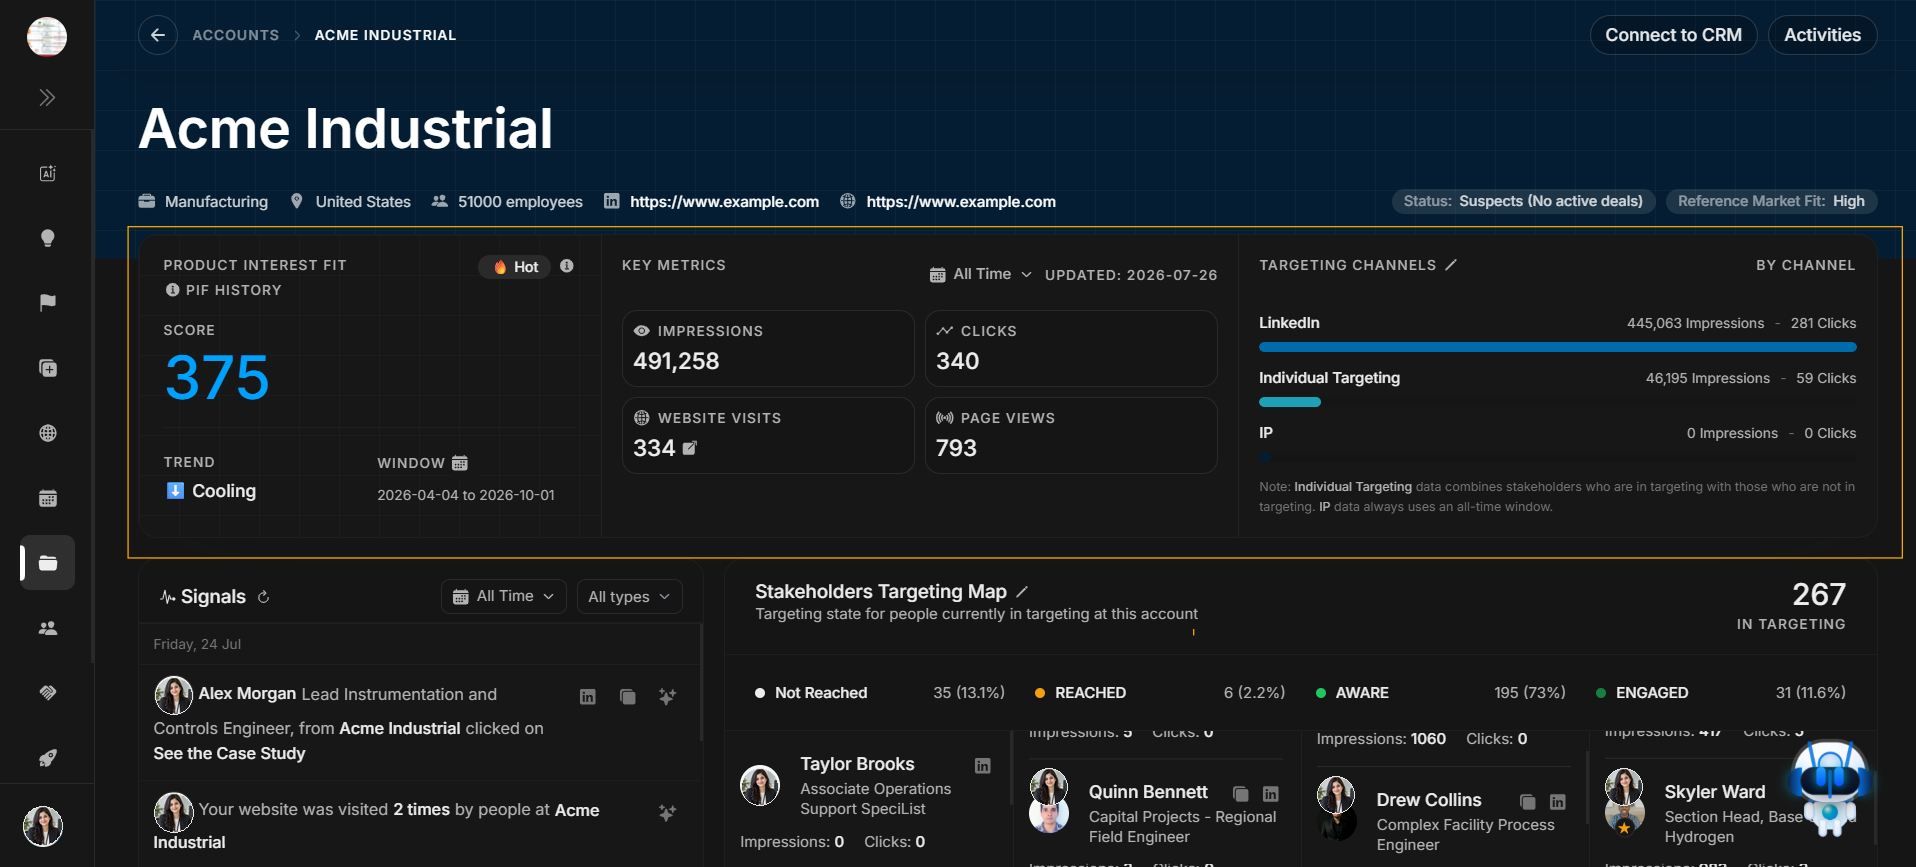This screenshot has width=1916, height=867.
Task: Copy Drew Collins details icon
Action: (1528, 802)
